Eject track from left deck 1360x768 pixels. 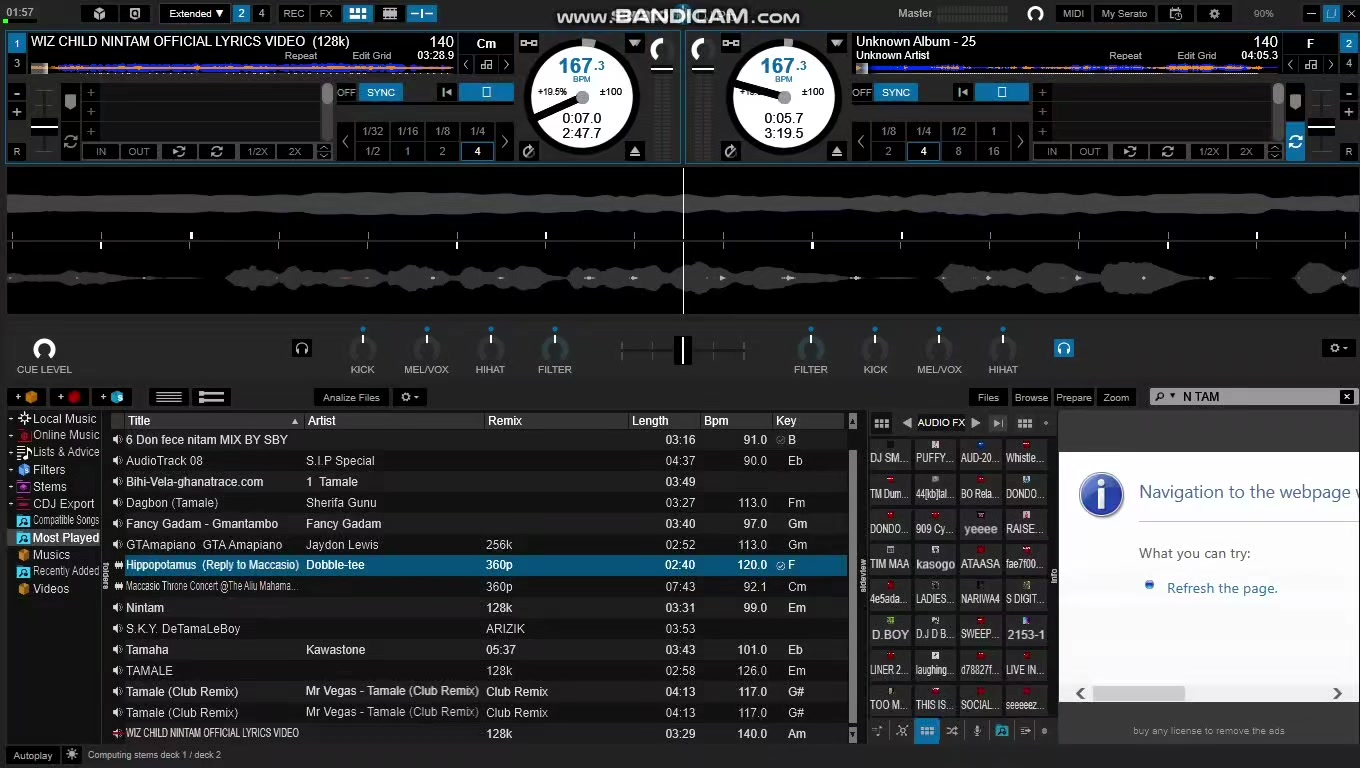[634, 152]
